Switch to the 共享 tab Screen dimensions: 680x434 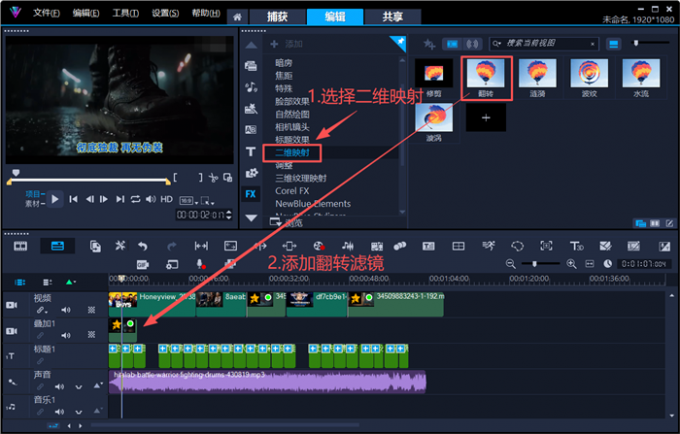(x=392, y=16)
